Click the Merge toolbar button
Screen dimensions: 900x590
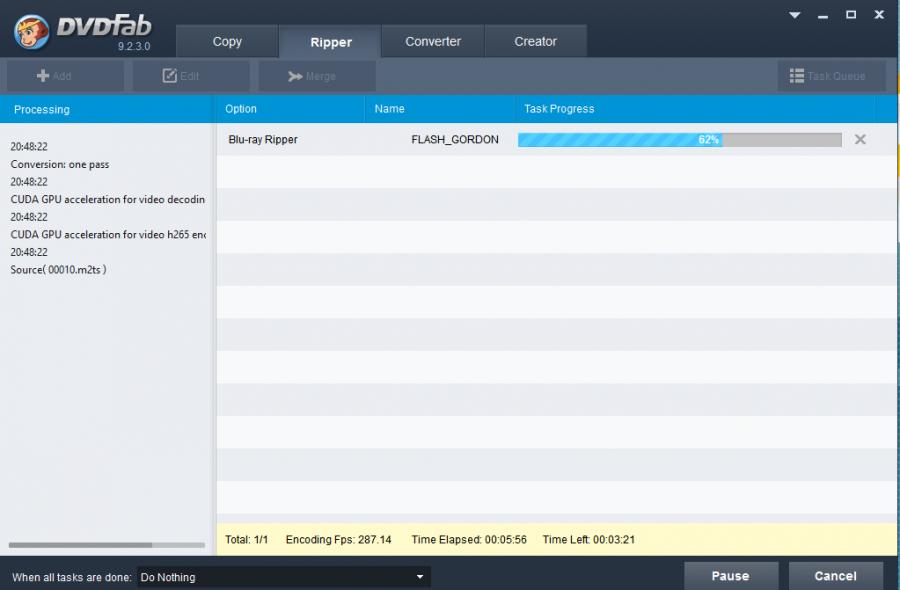(x=317, y=76)
